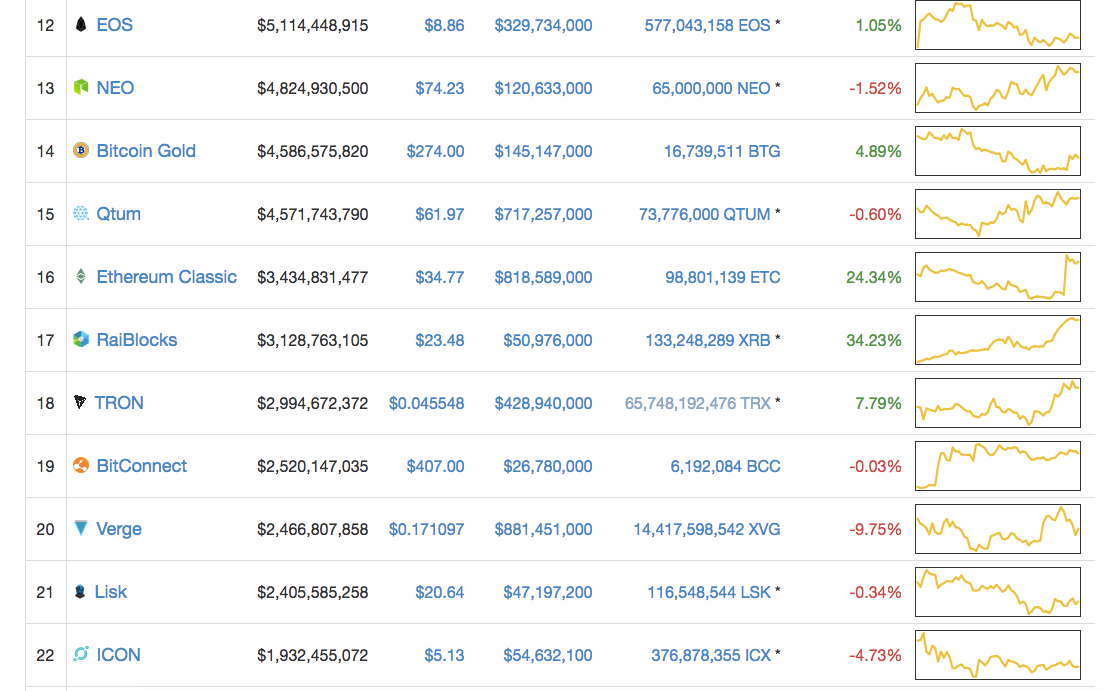Click Ethereum Classic price $34.77

click(440, 277)
